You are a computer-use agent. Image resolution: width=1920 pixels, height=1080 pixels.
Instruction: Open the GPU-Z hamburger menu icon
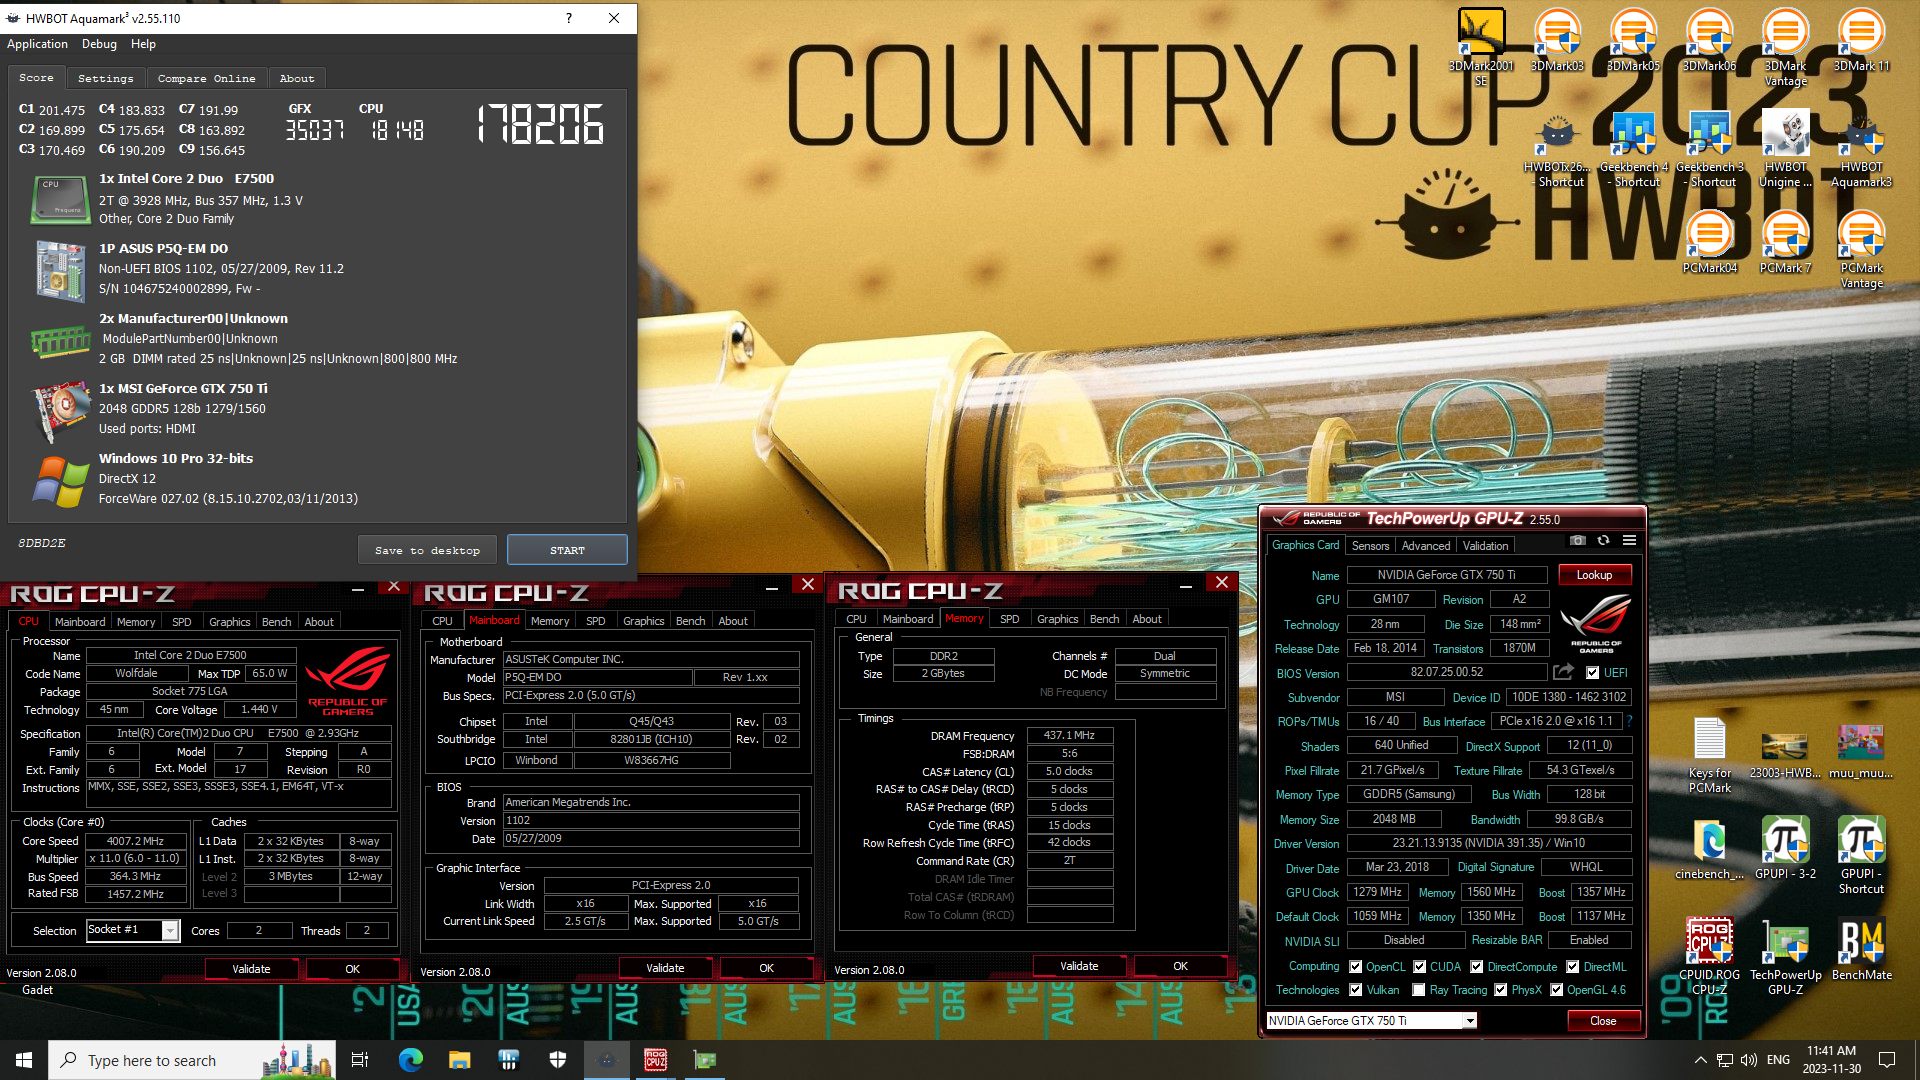coord(1629,540)
